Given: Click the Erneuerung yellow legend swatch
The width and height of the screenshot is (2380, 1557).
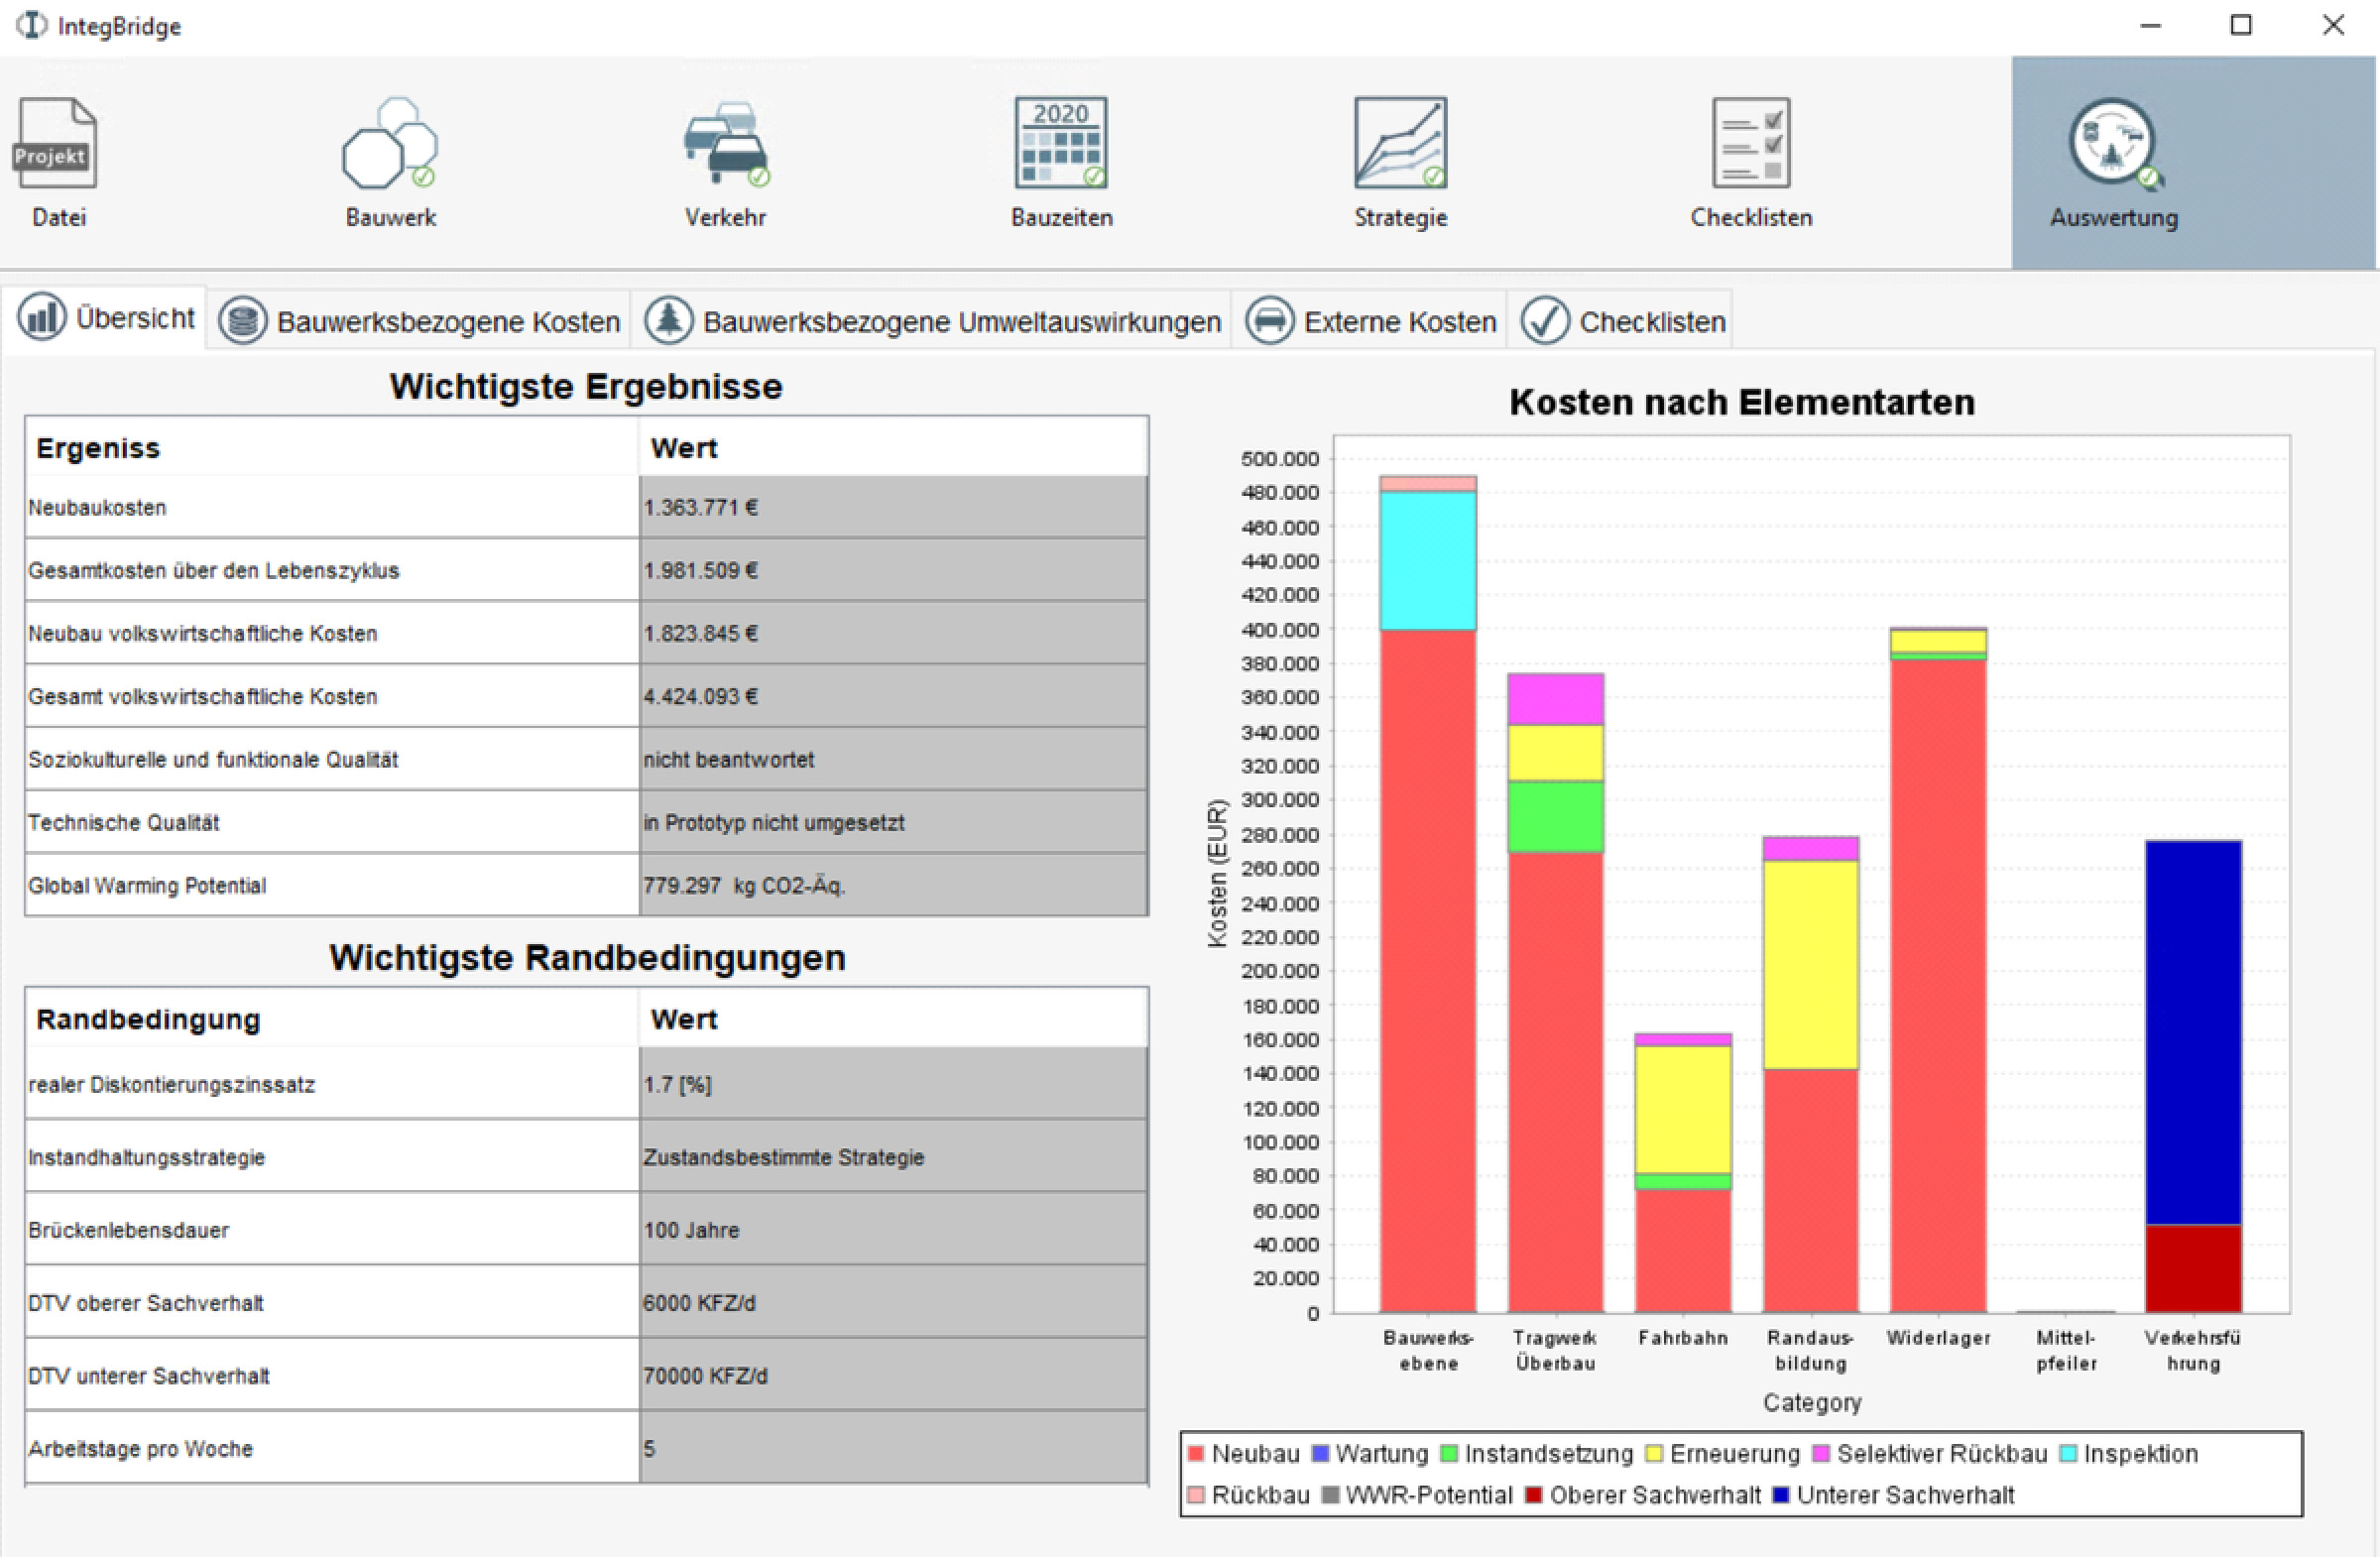Looking at the screenshot, I should [x=1654, y=1453].
